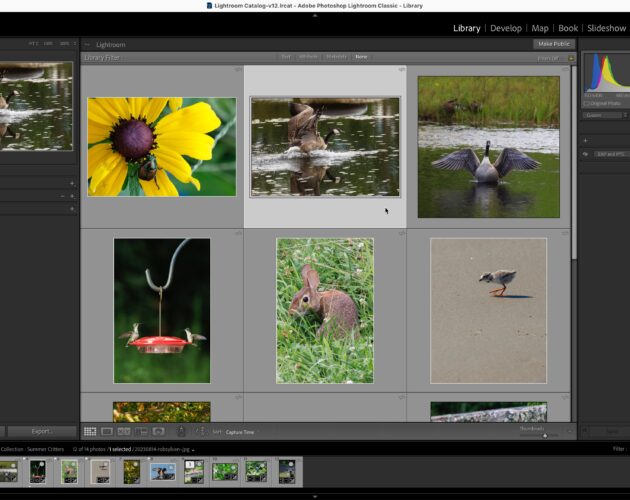Screen dimensions: 630x500
Task: Toggle sort direction icon
Action: [200, 431]
